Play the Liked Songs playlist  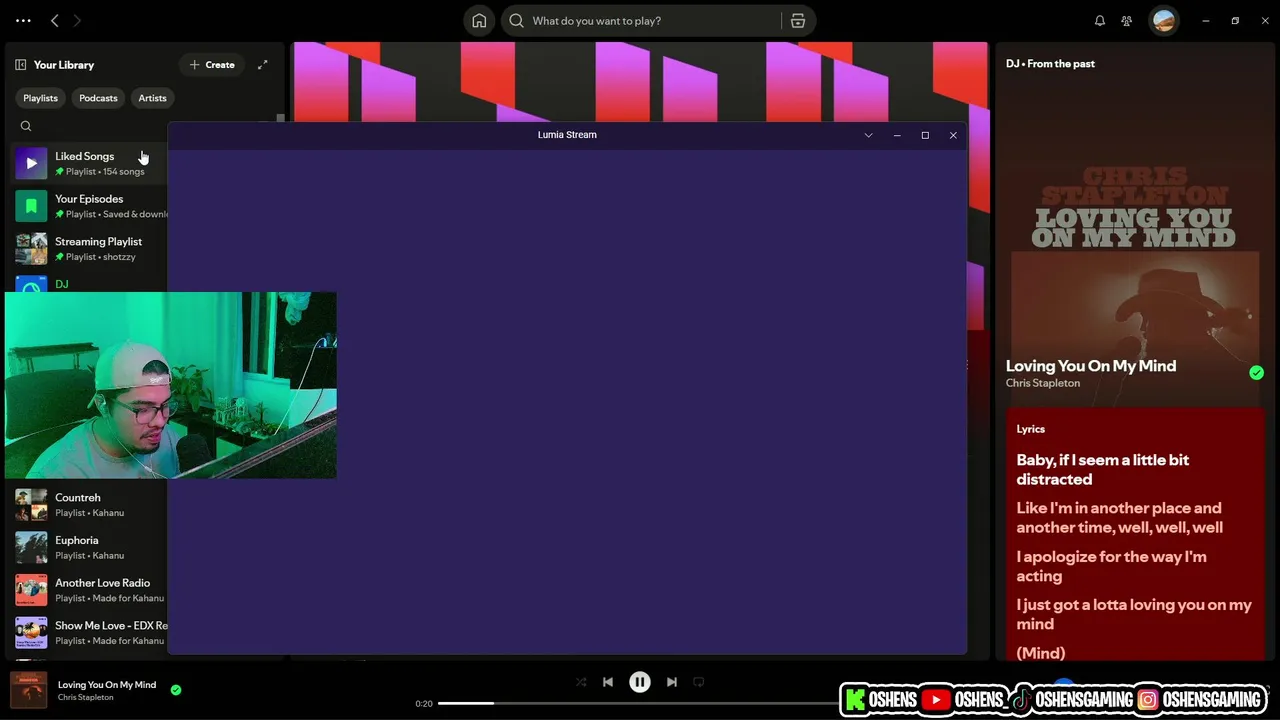(x=31, y=163)
